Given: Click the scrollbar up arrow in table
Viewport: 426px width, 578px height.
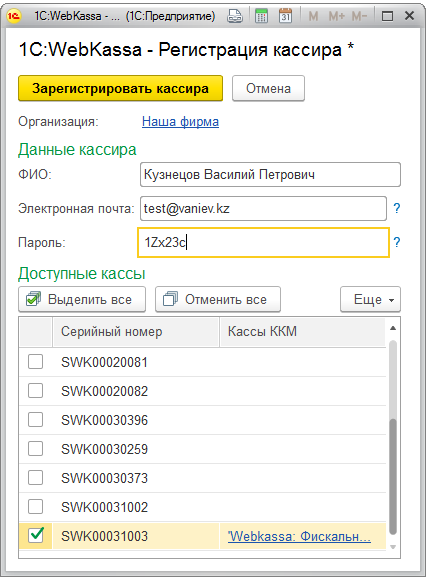Looking at the screenshot, I should (x=393, y=328).
